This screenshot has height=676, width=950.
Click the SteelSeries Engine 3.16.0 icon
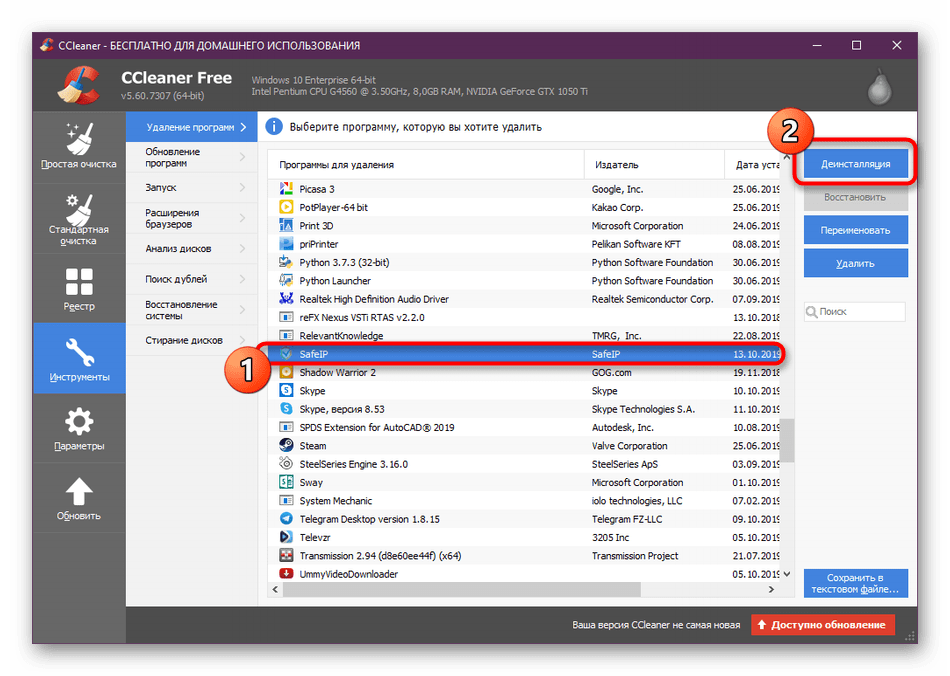[x=286, y=464]
